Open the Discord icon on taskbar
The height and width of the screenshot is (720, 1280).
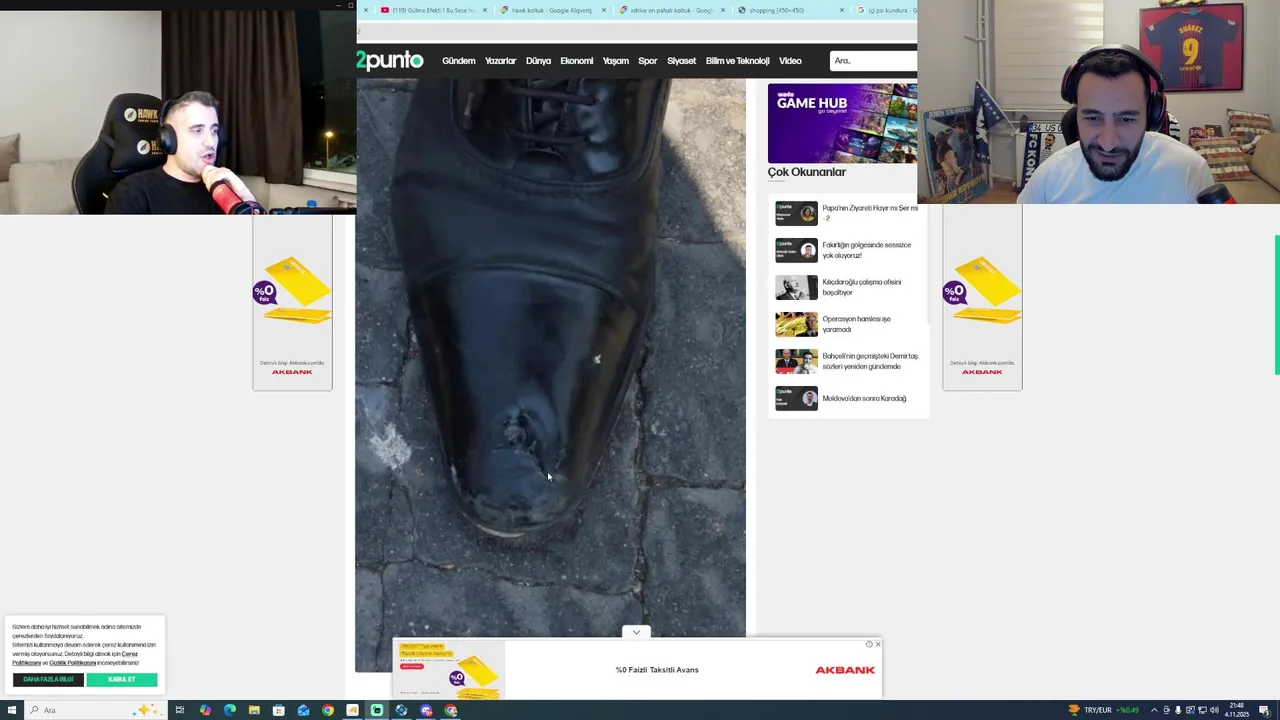(x=426, y=710)
